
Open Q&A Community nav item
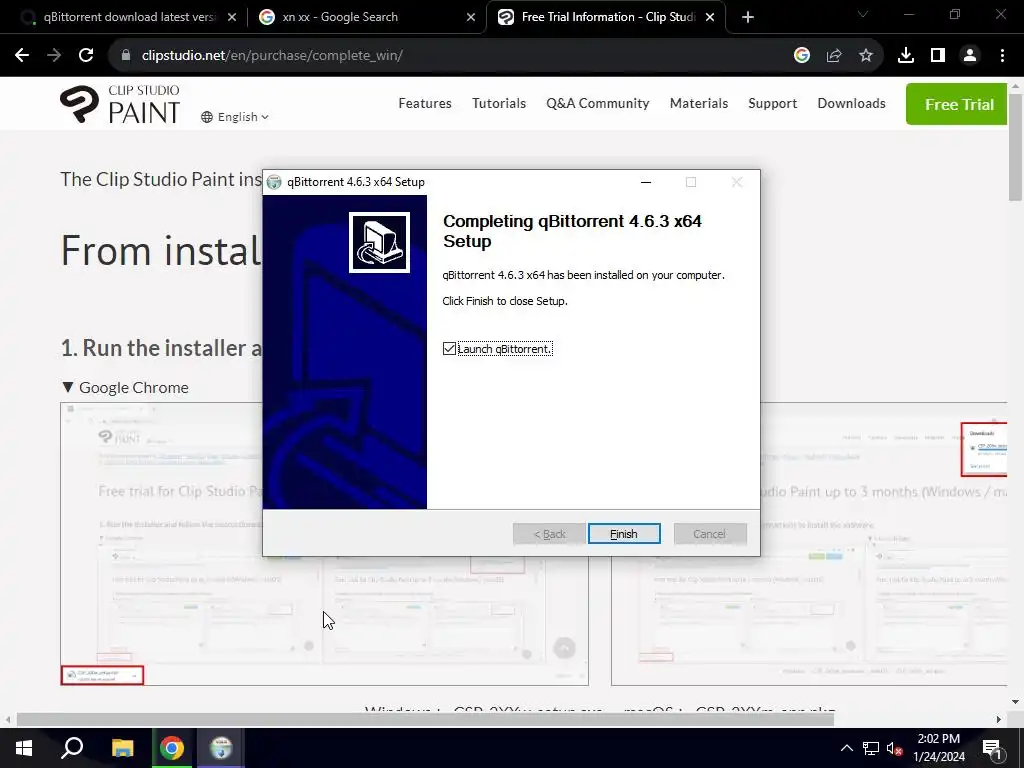[598, 103]
